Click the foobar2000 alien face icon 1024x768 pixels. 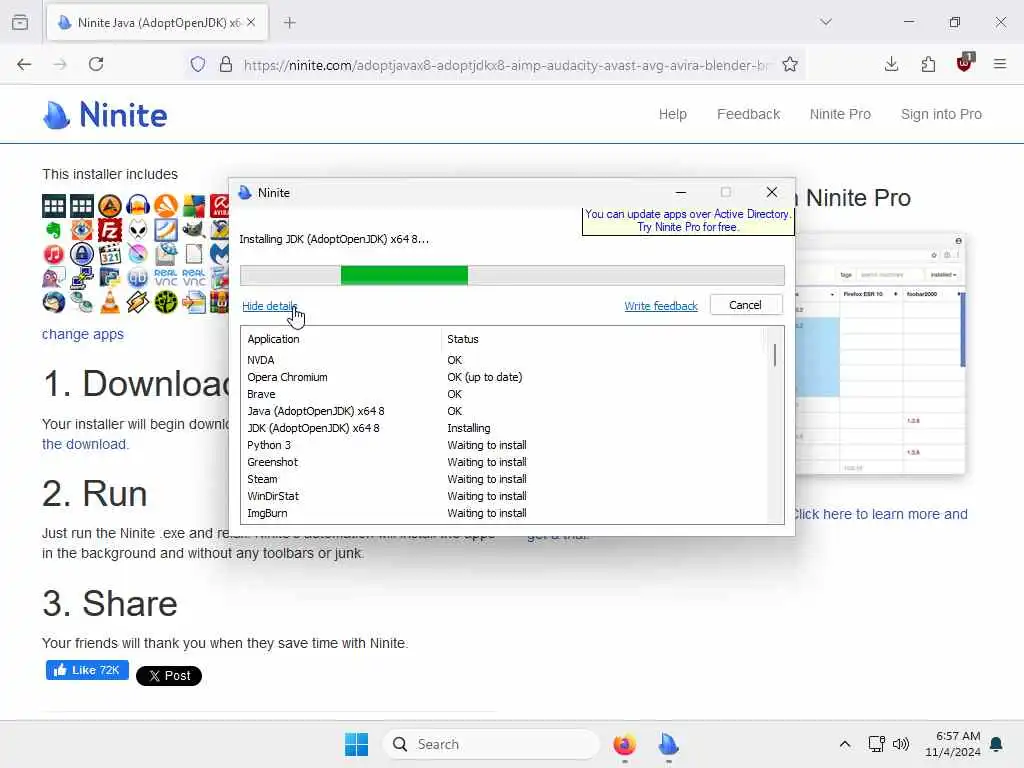(138, 231)
